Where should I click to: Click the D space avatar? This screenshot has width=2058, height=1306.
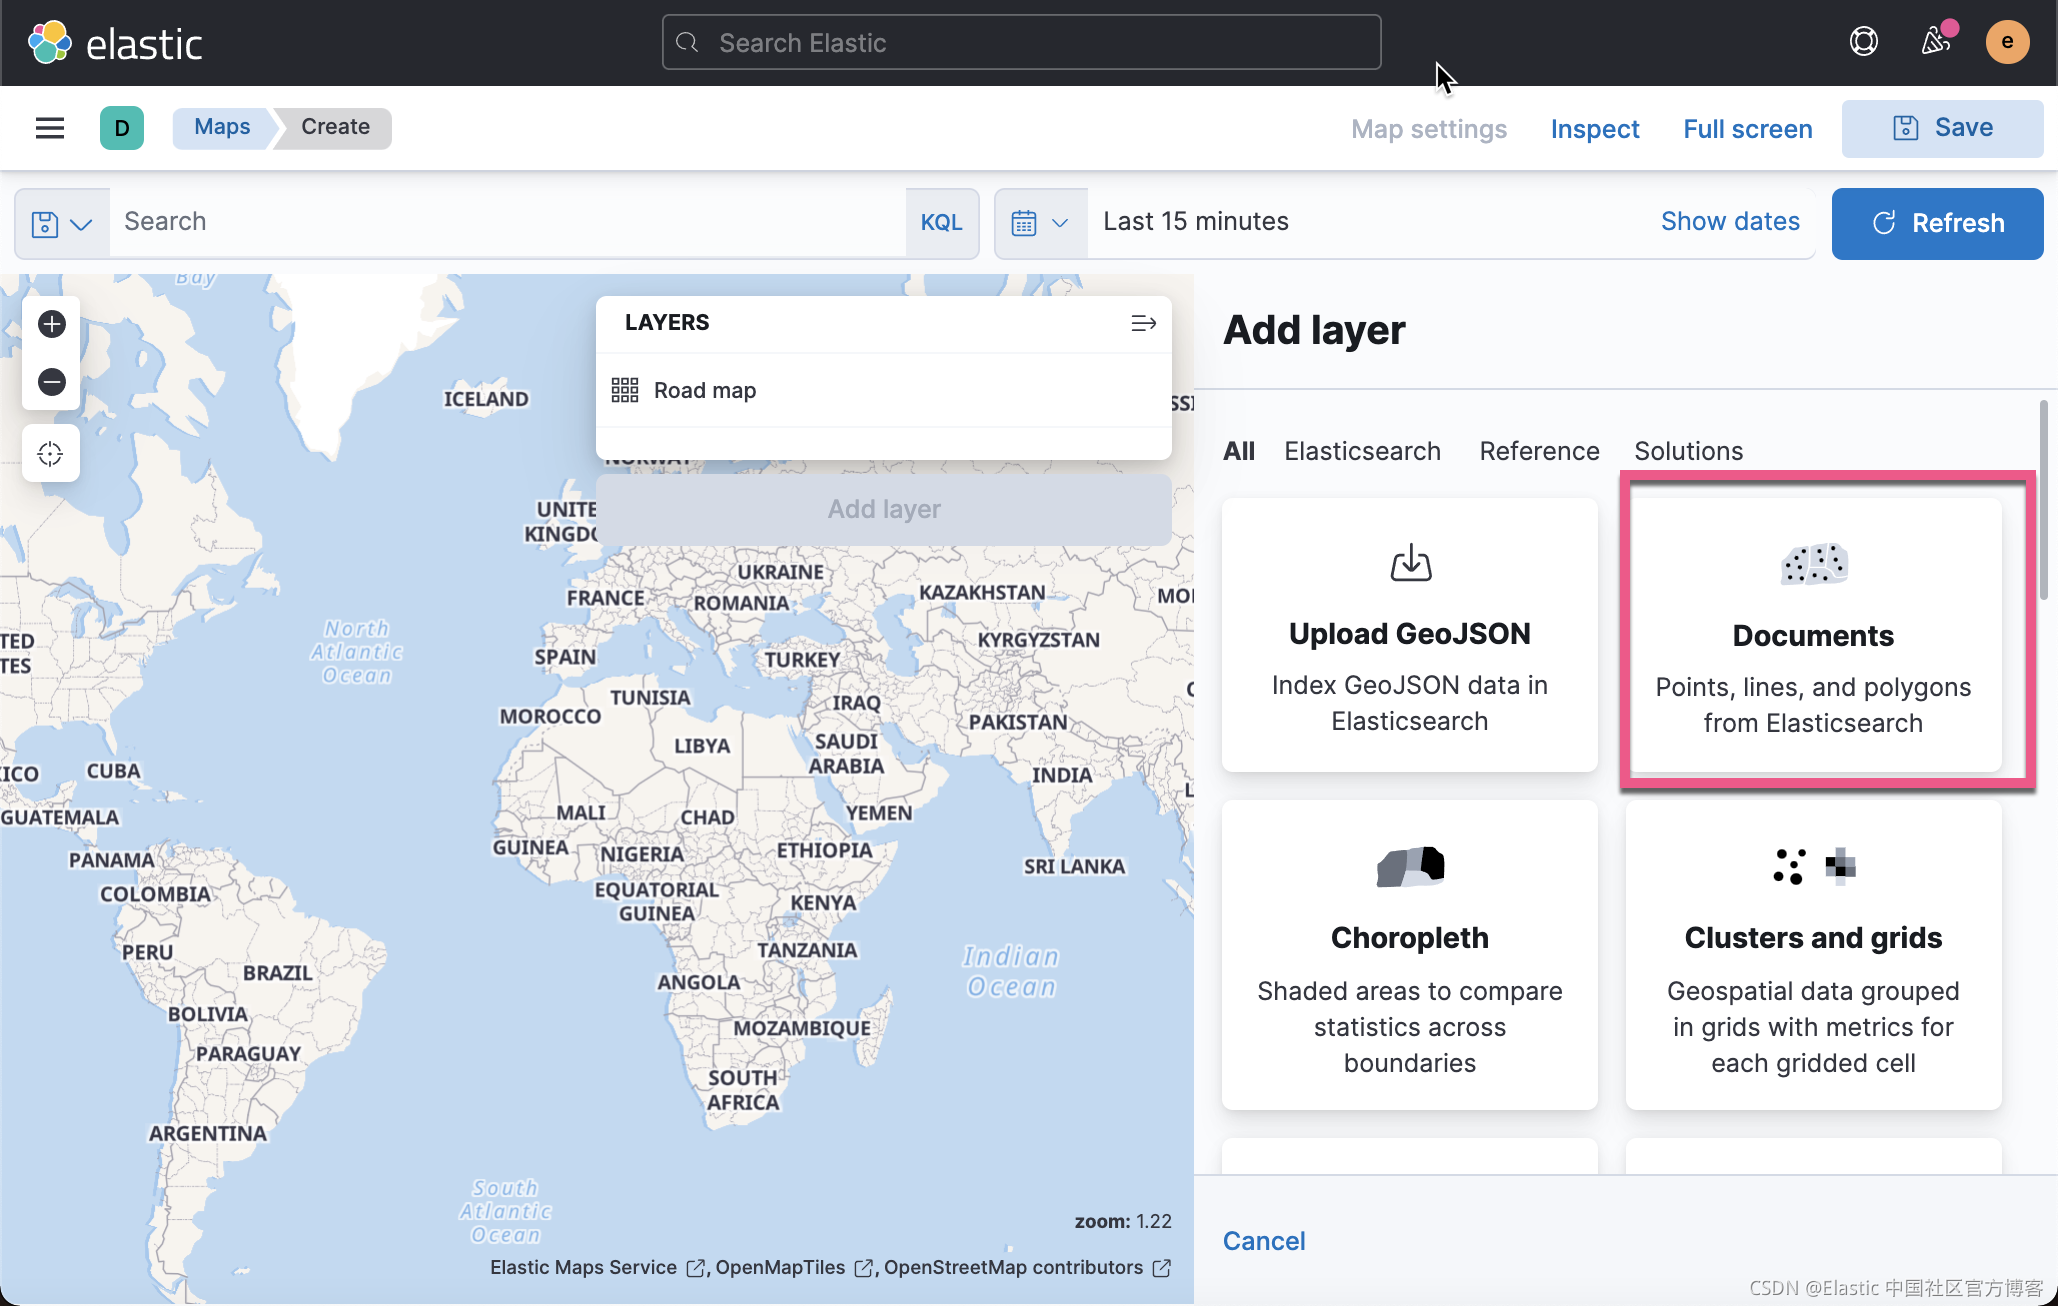(x=122, y=128)
